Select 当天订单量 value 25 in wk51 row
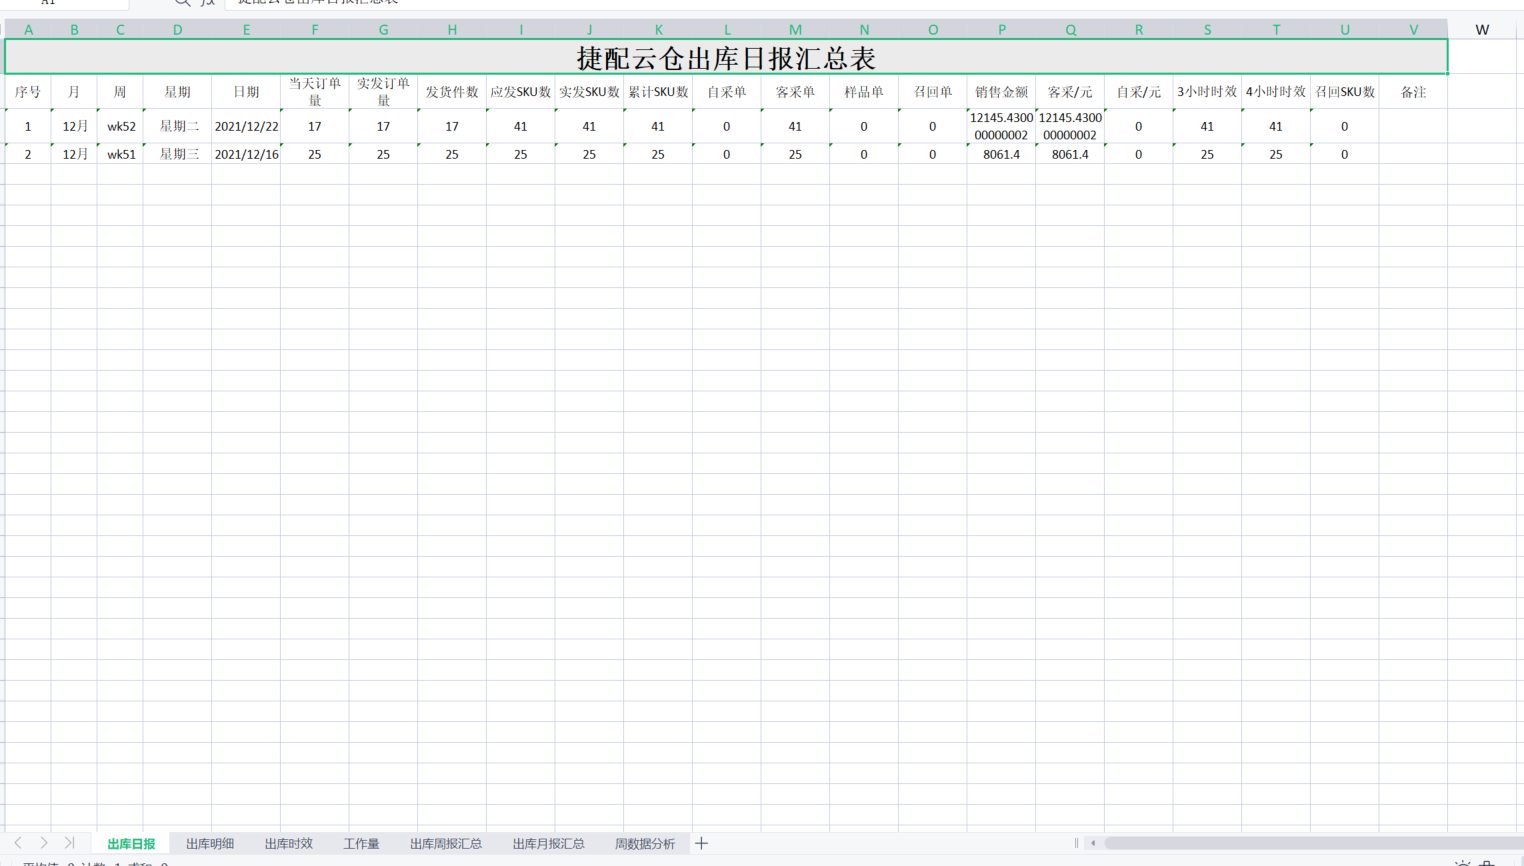1524x866 pixels. point(315,154)
